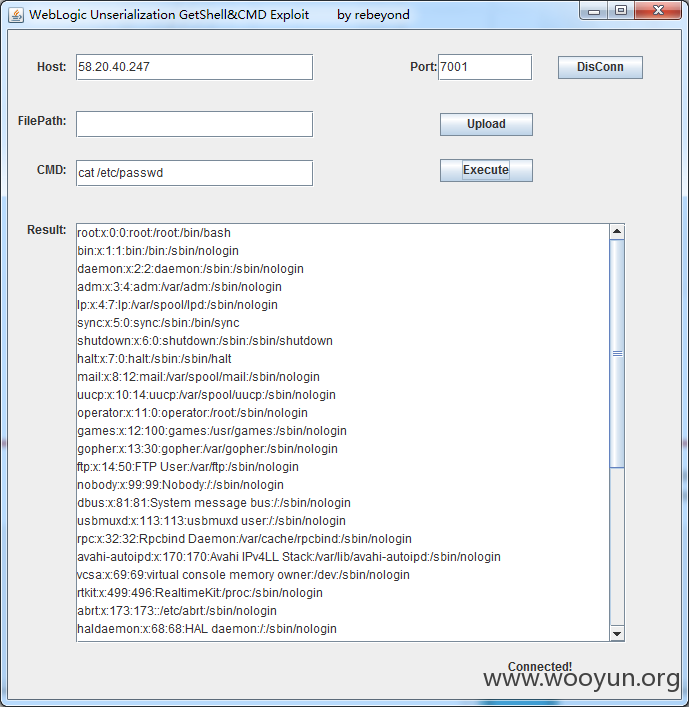Viewport: 689px width, 707px height.
Task: Click the window title text
Action: (219, 15)
